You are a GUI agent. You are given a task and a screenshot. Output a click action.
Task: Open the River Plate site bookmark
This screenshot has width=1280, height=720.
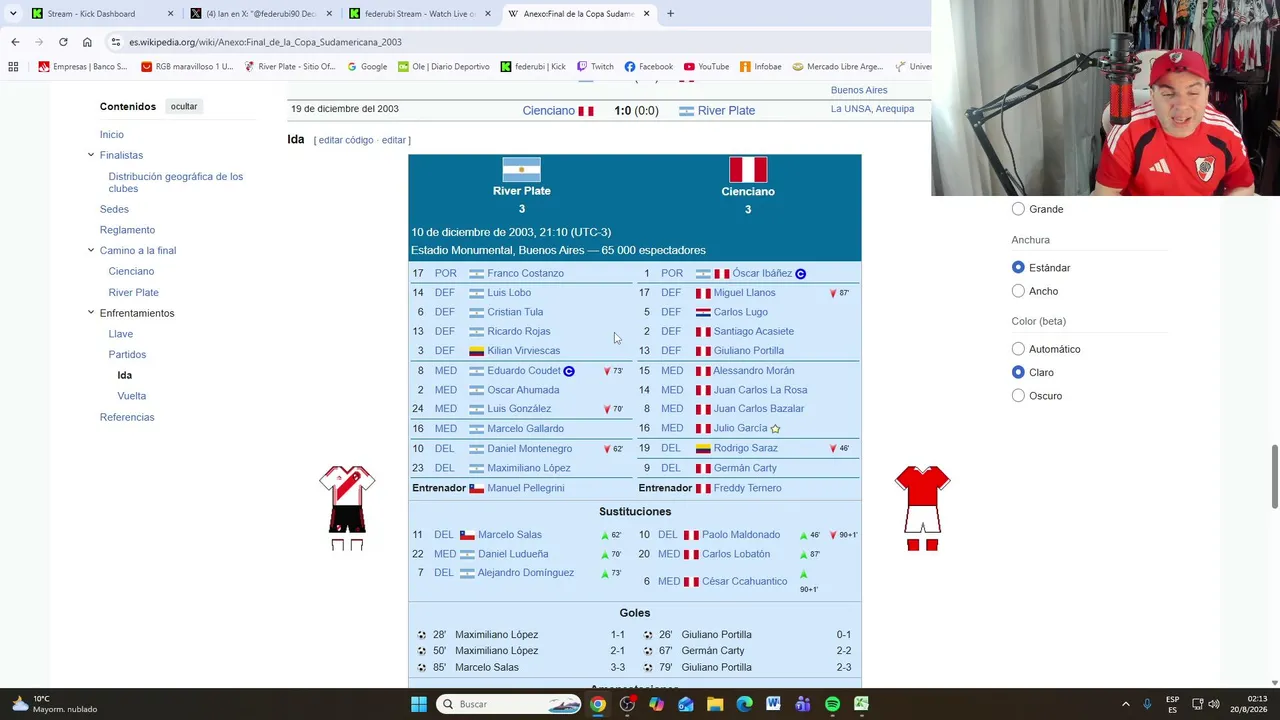(x=290, y=67)
